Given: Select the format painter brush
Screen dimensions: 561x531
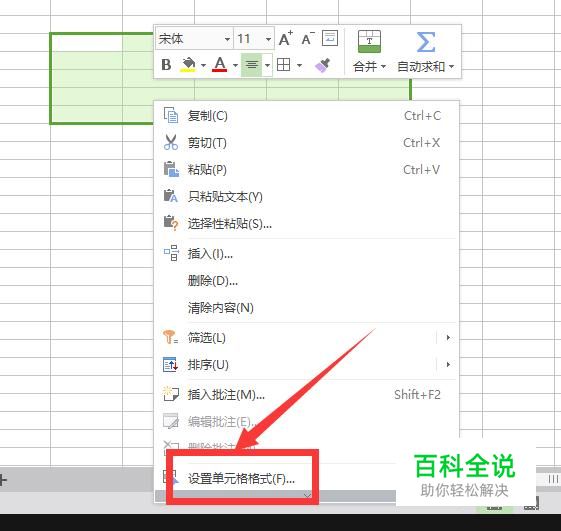Looking at the screenshot, I should point(322,65).
